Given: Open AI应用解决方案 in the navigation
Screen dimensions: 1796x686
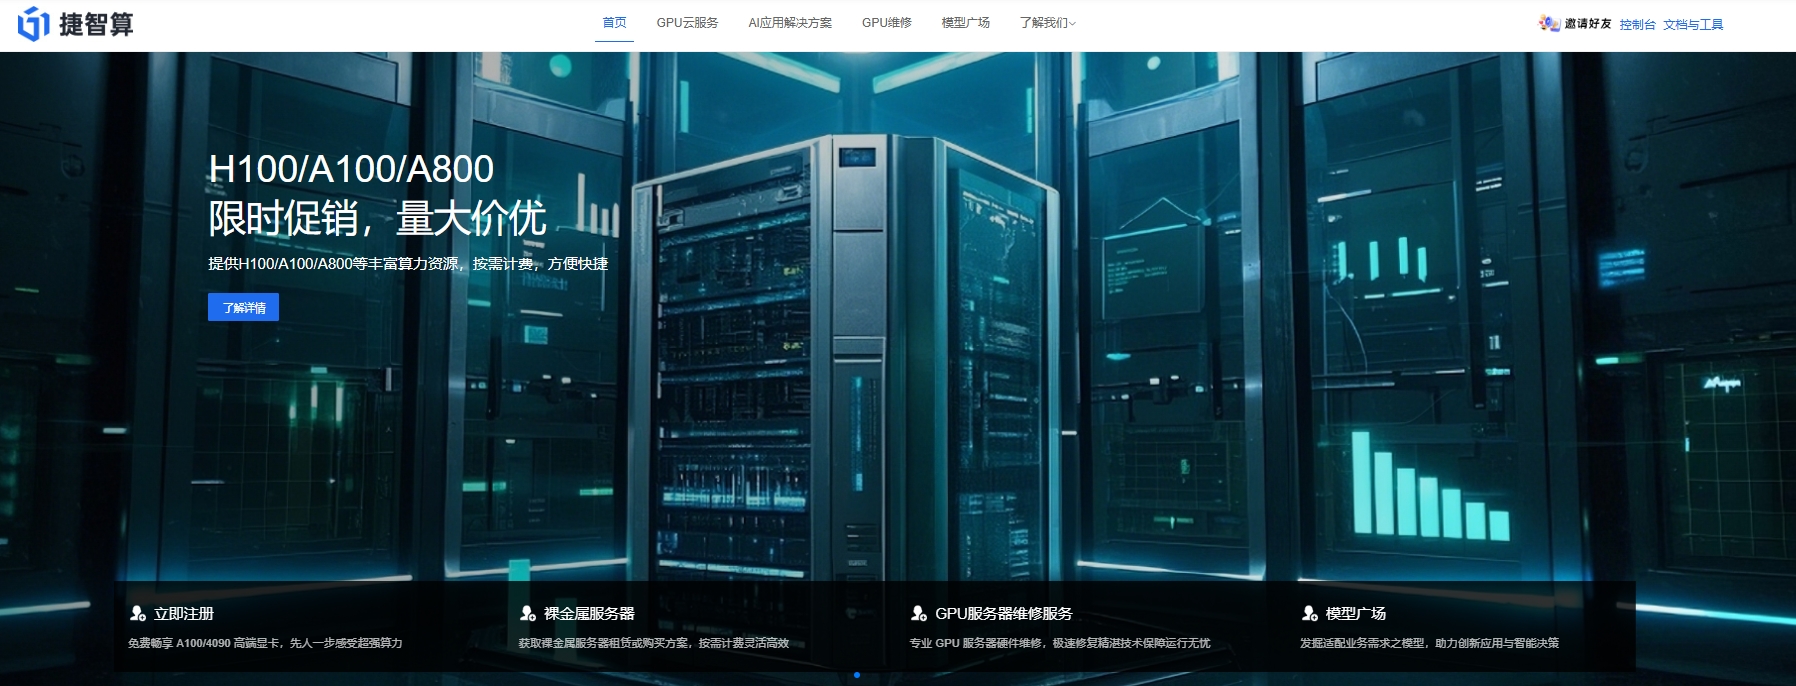Looking at the screenshot, I should (790, 23).
